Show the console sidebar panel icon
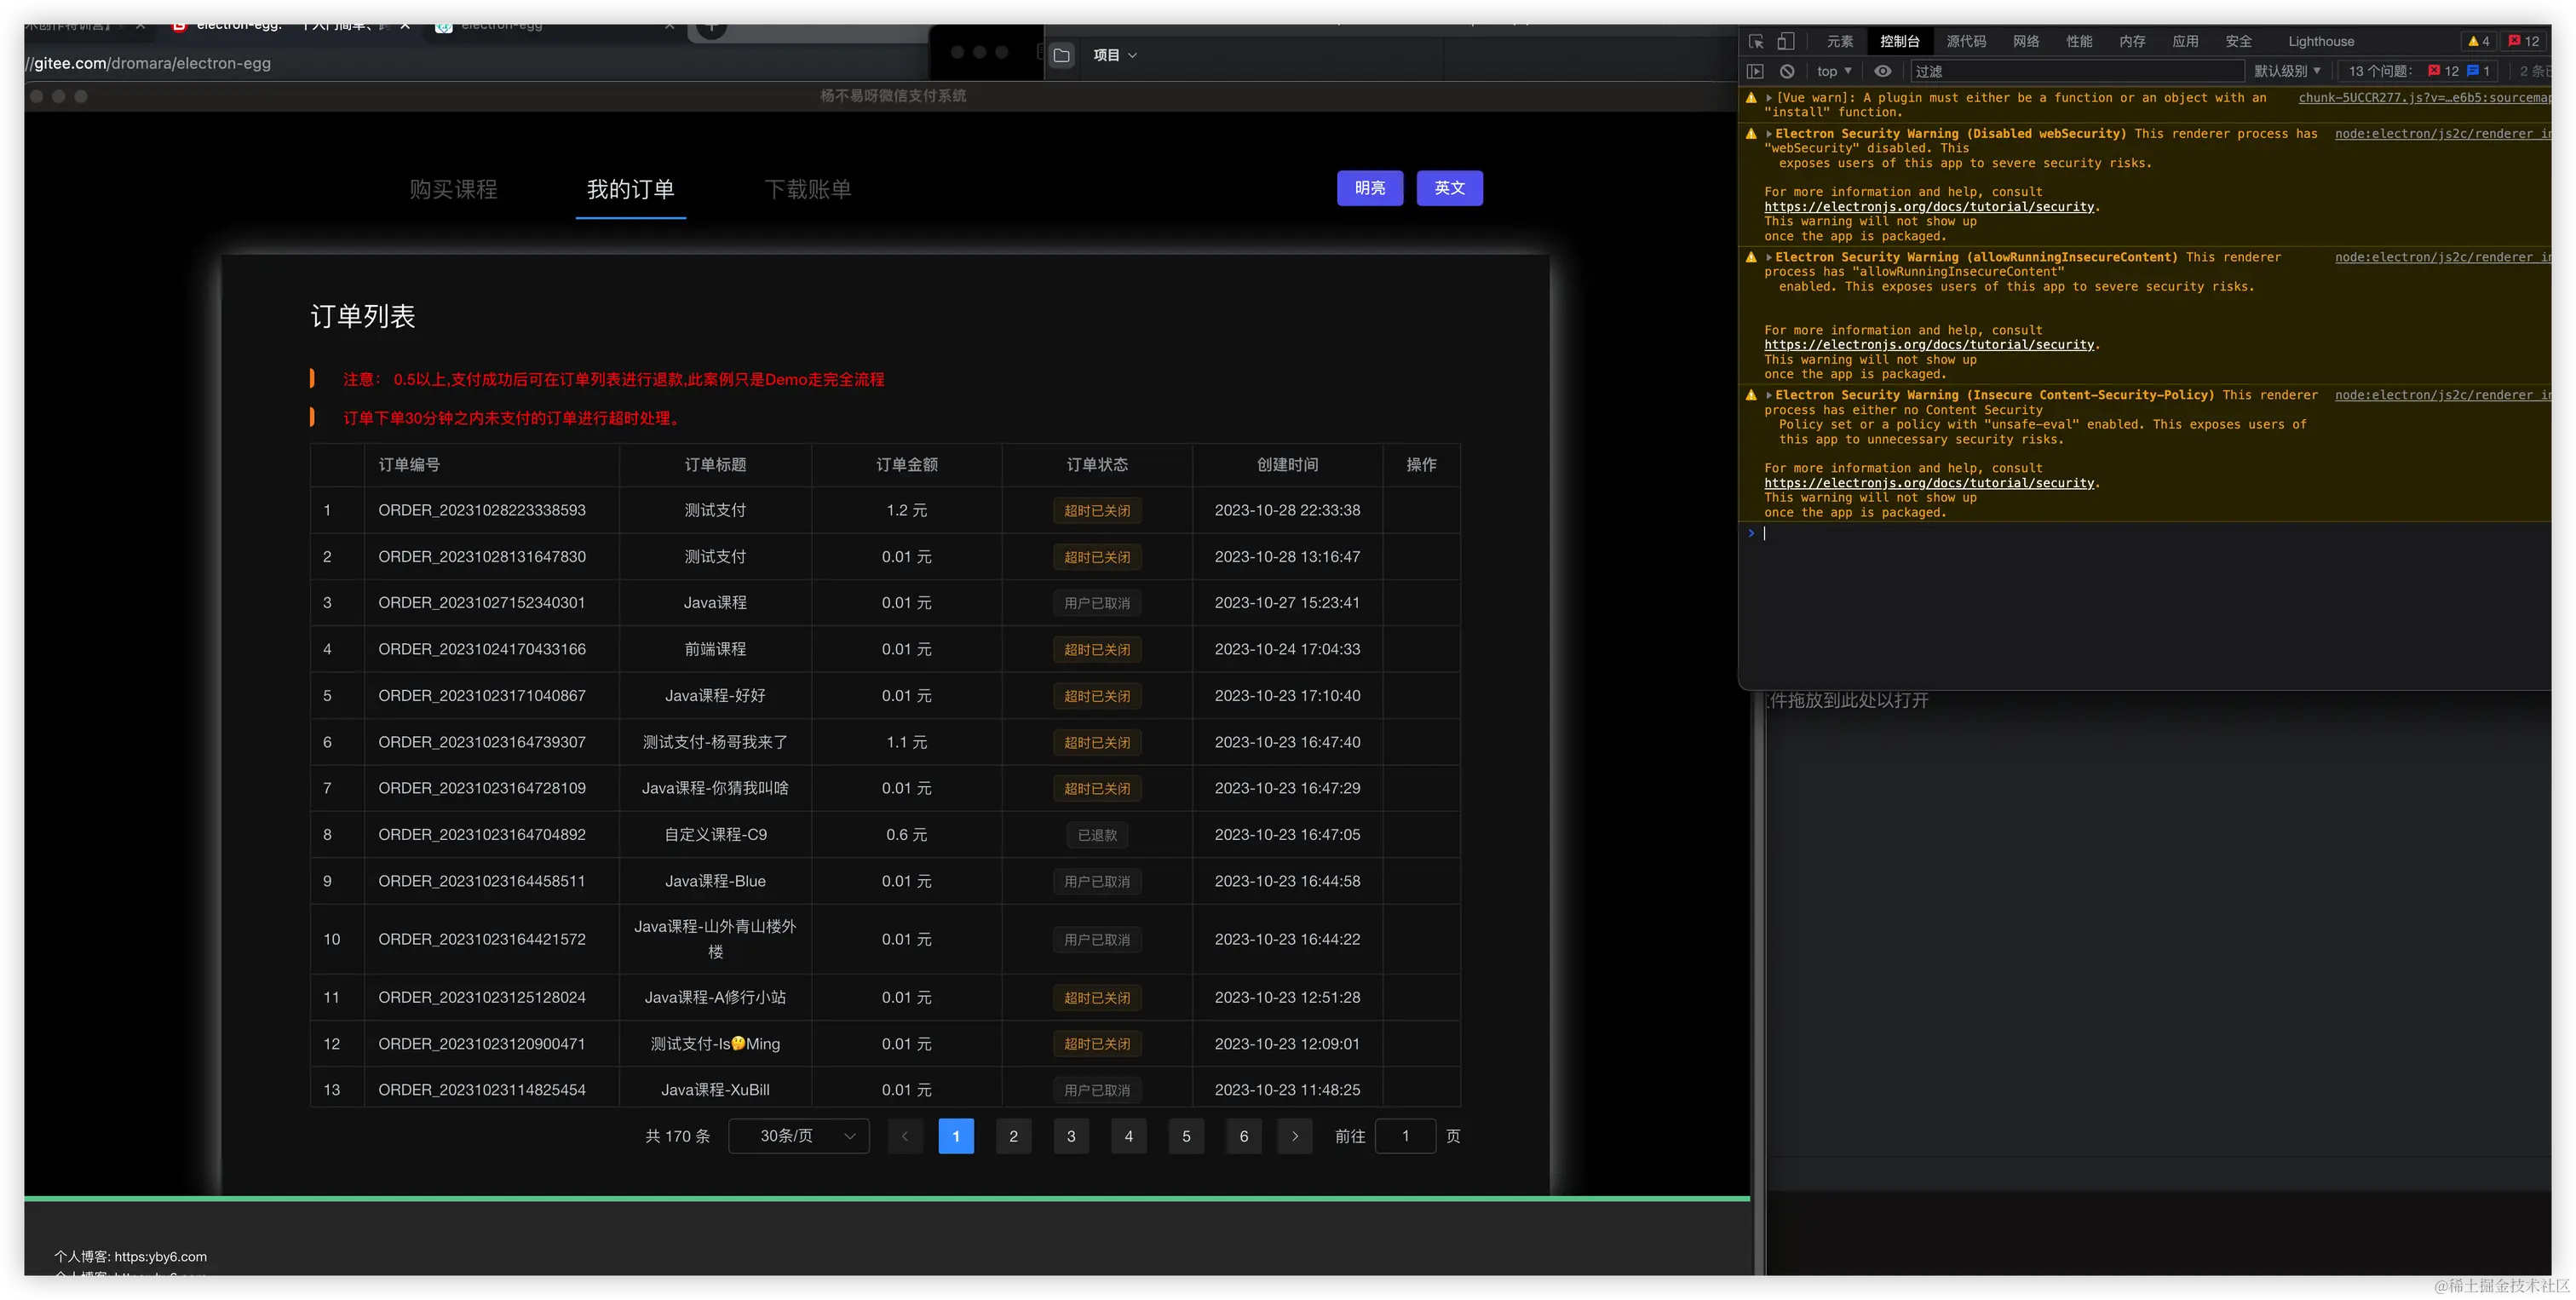2576x1300 pixels. (1755, 71)
